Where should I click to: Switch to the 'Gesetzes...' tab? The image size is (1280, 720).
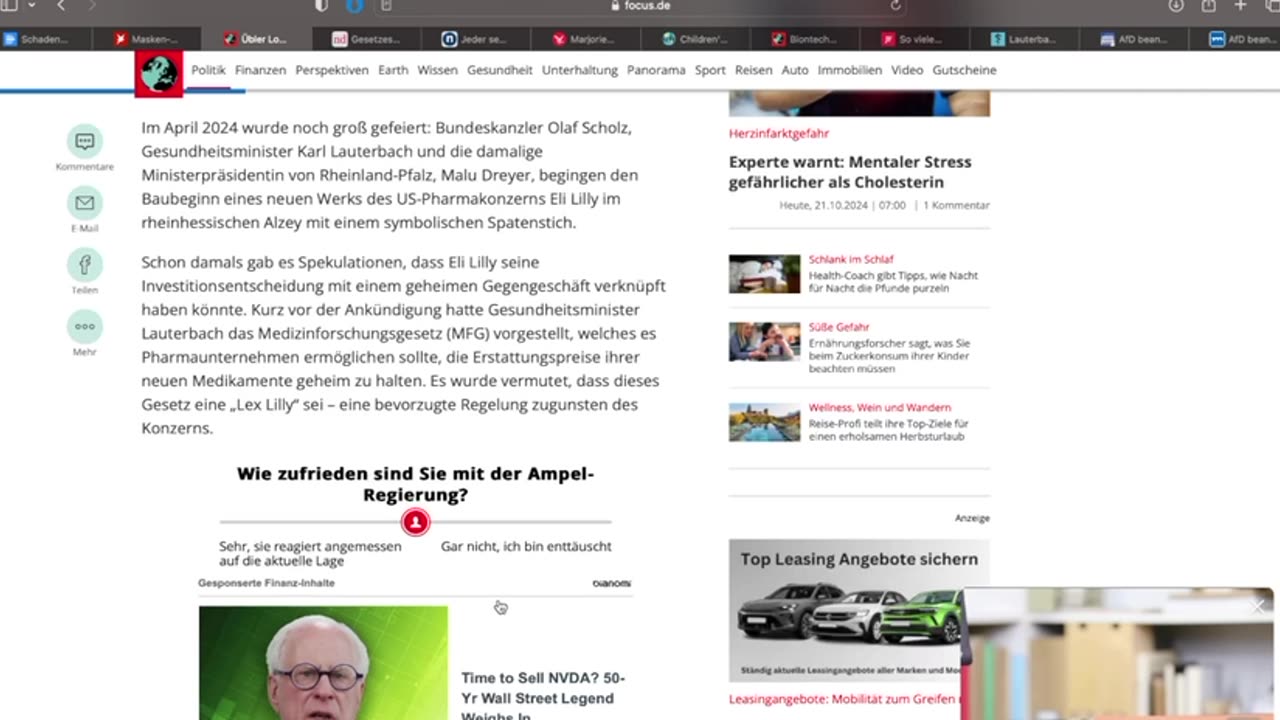[365, 39]
